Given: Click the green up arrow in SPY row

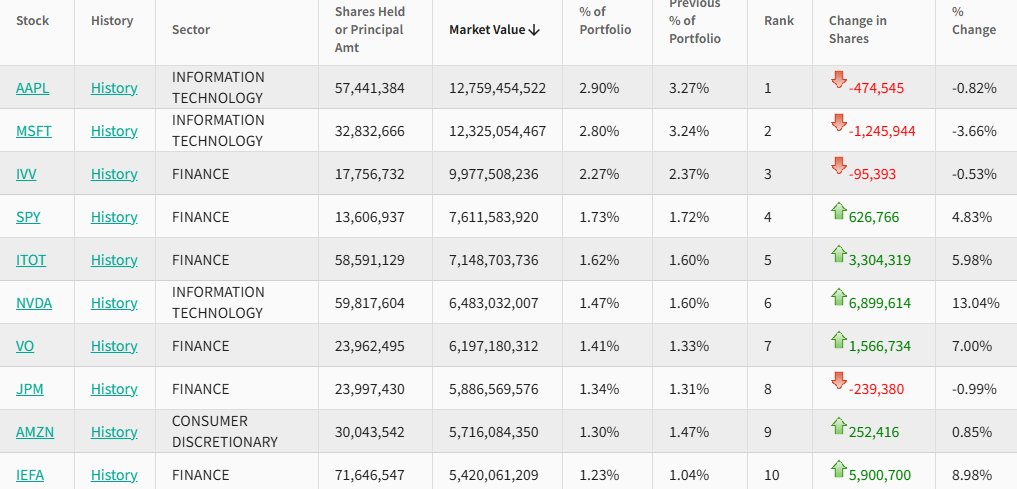Looking at the screenshot, I should (838, 210).
